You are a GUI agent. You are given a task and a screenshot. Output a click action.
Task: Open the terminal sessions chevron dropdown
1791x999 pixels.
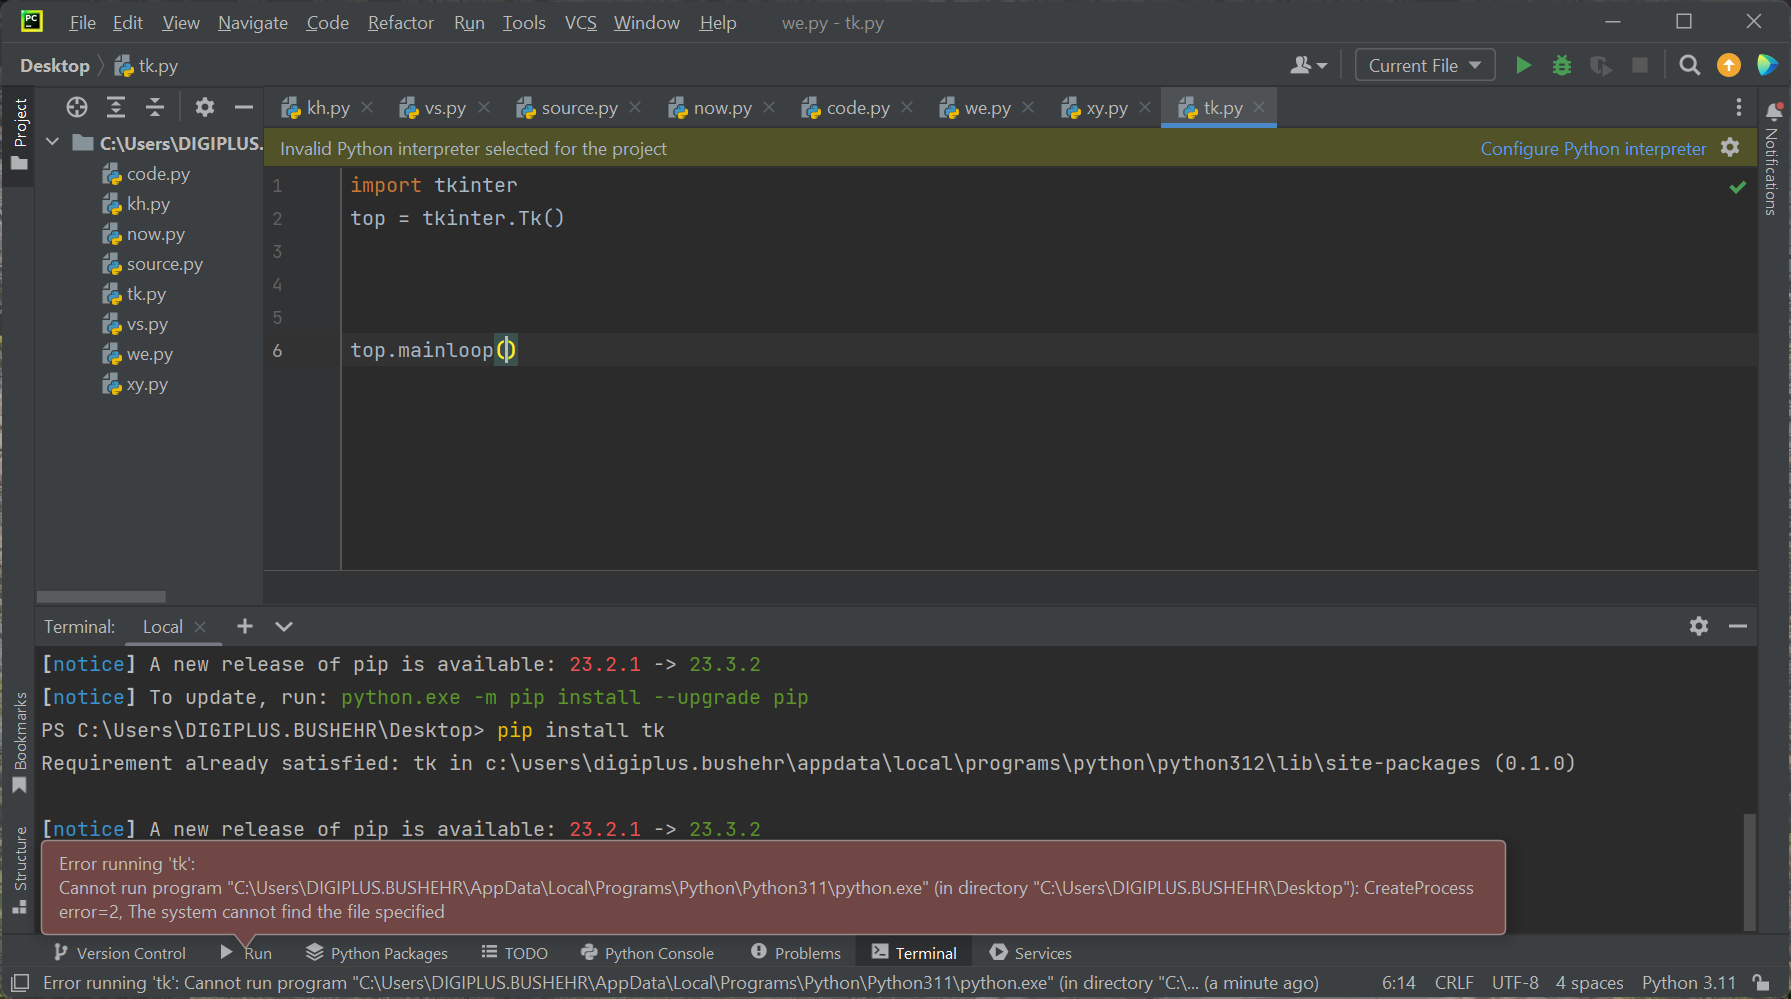tap(284, 627)
